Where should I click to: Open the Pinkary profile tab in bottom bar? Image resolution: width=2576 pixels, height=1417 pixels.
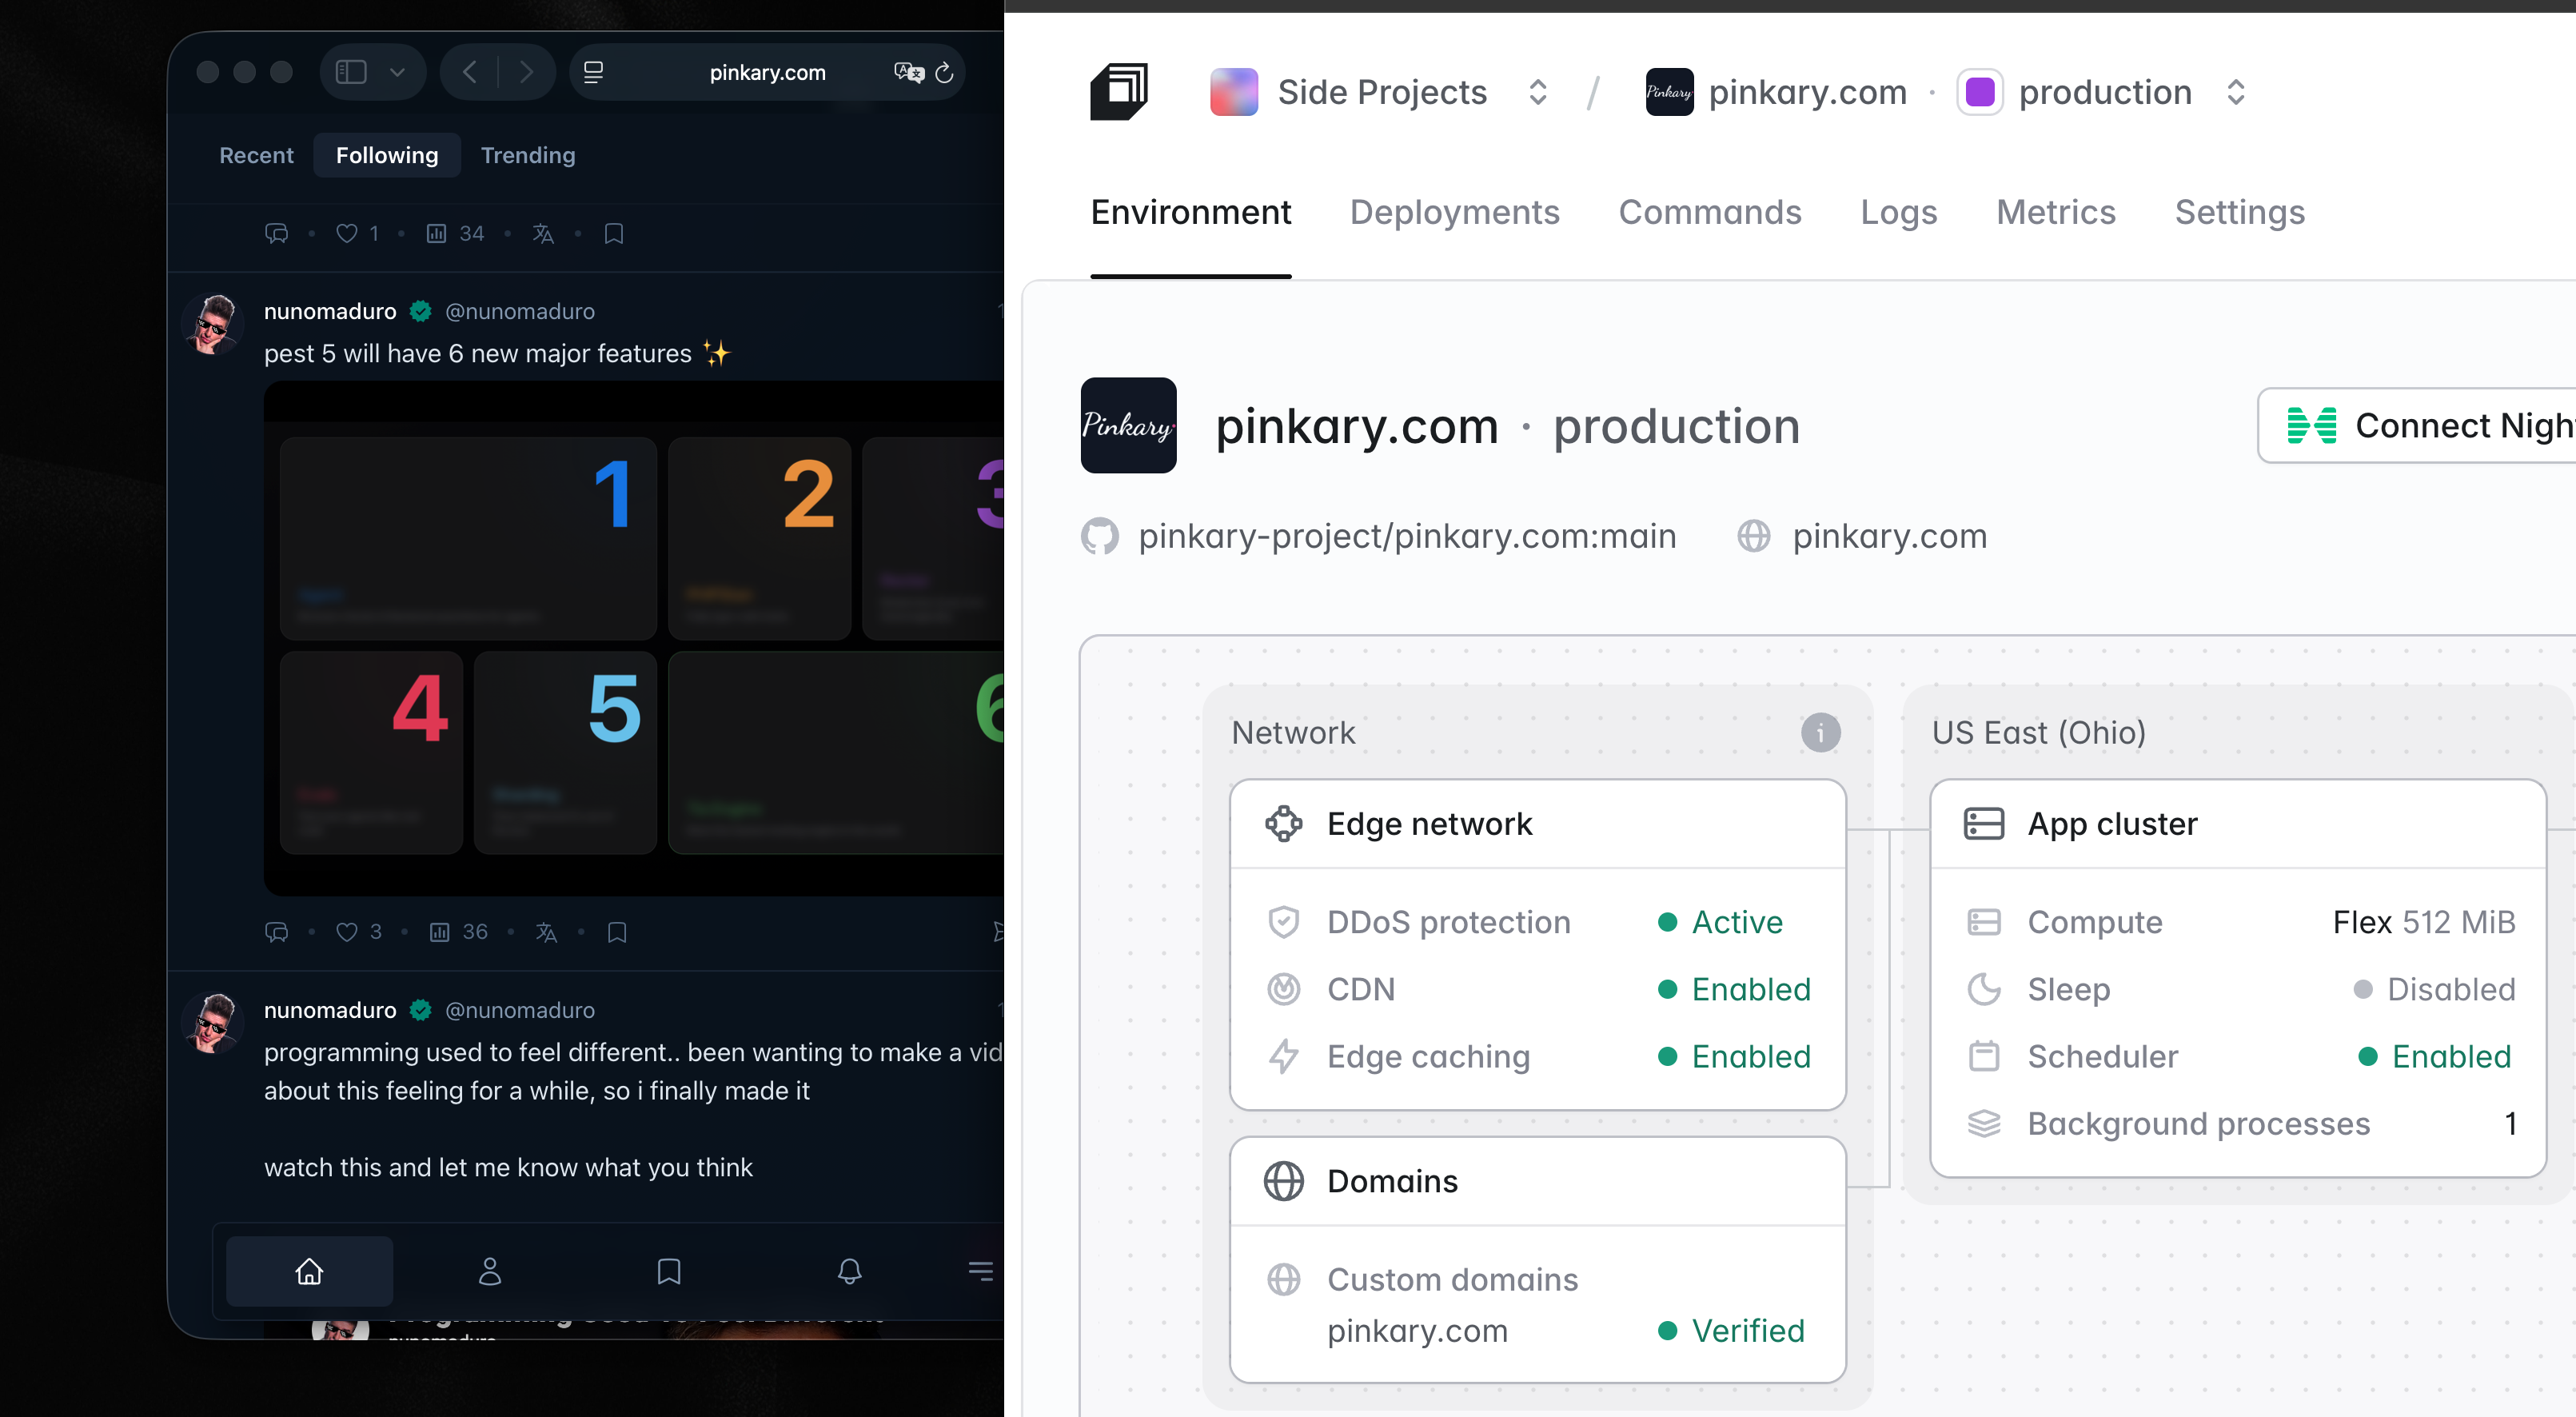[489, 1271]
